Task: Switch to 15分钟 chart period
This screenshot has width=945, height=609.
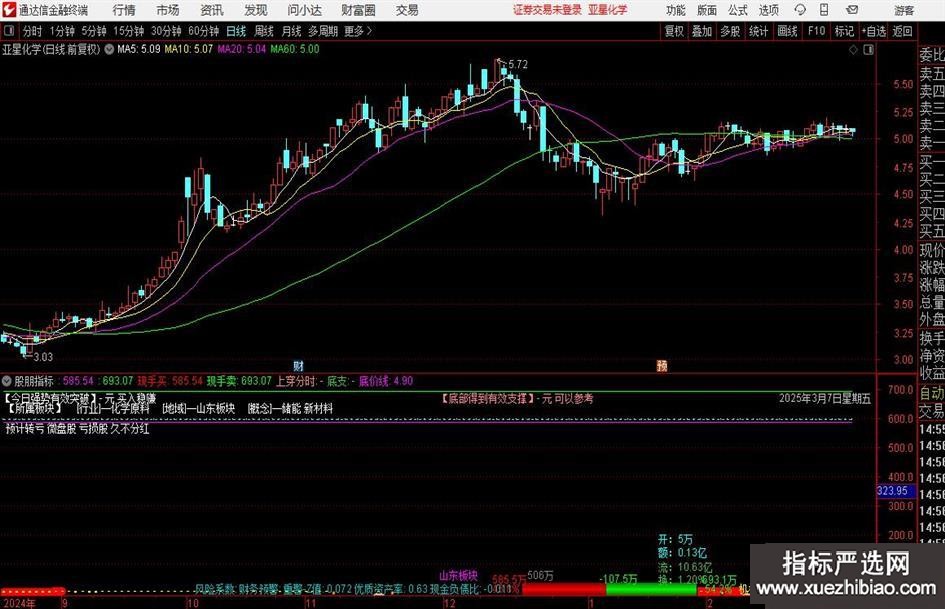Action: tap(129, 31)
